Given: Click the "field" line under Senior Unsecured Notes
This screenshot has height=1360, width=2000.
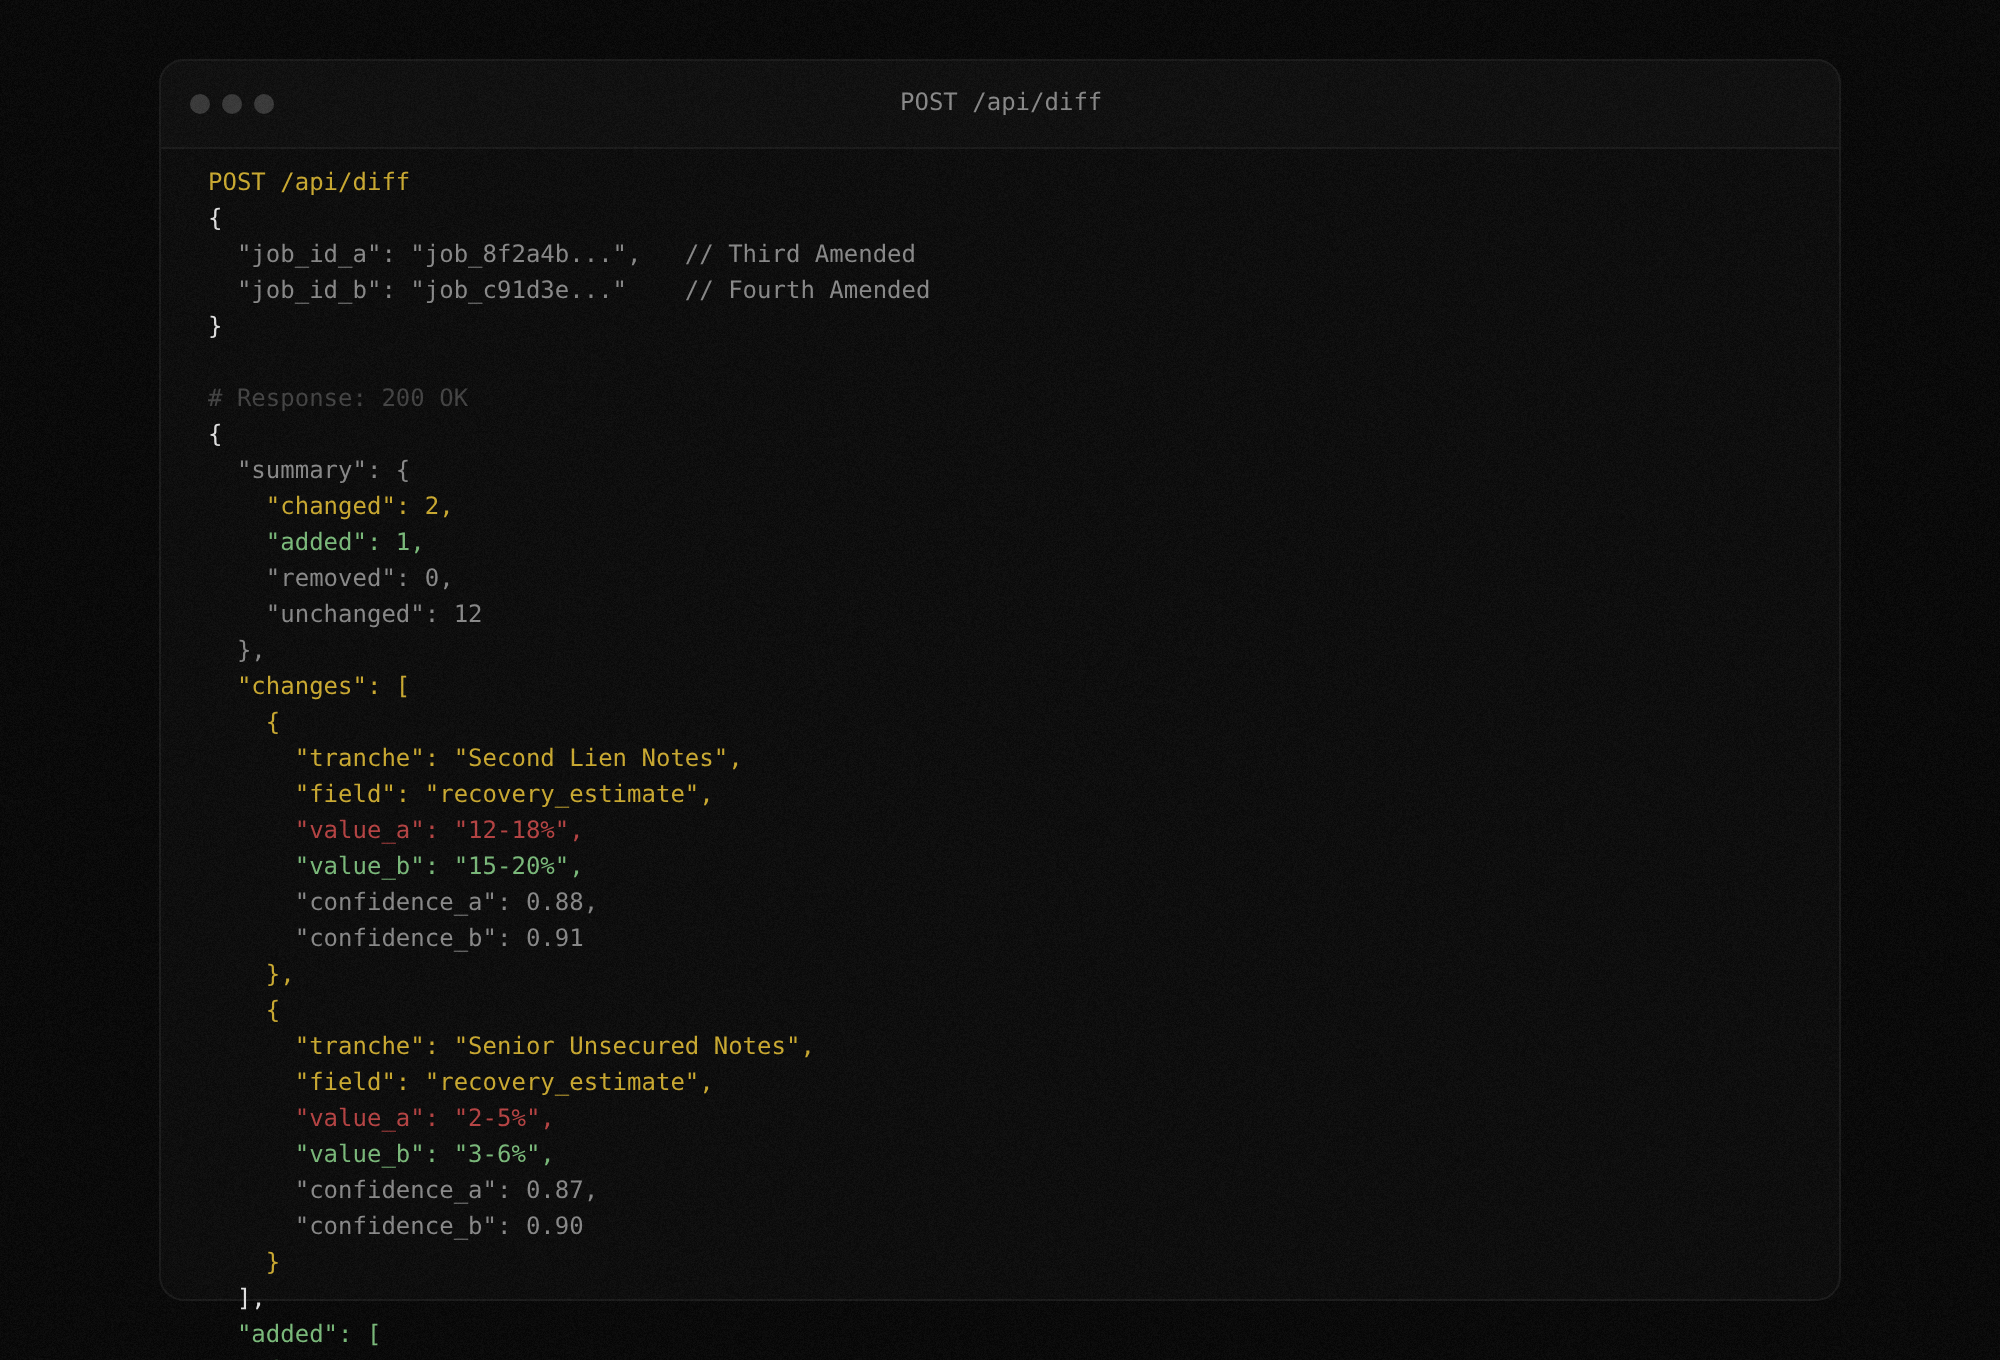Looking at the screenshot, I should 504,1083.
